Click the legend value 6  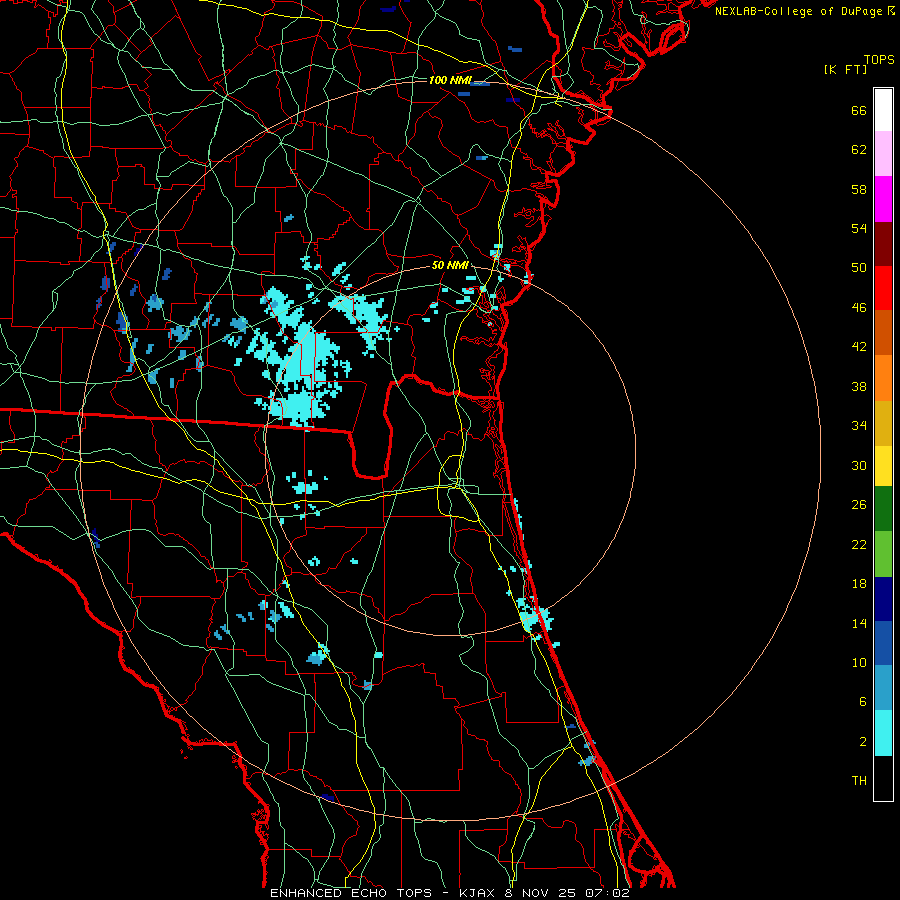(x=863, y=701)
